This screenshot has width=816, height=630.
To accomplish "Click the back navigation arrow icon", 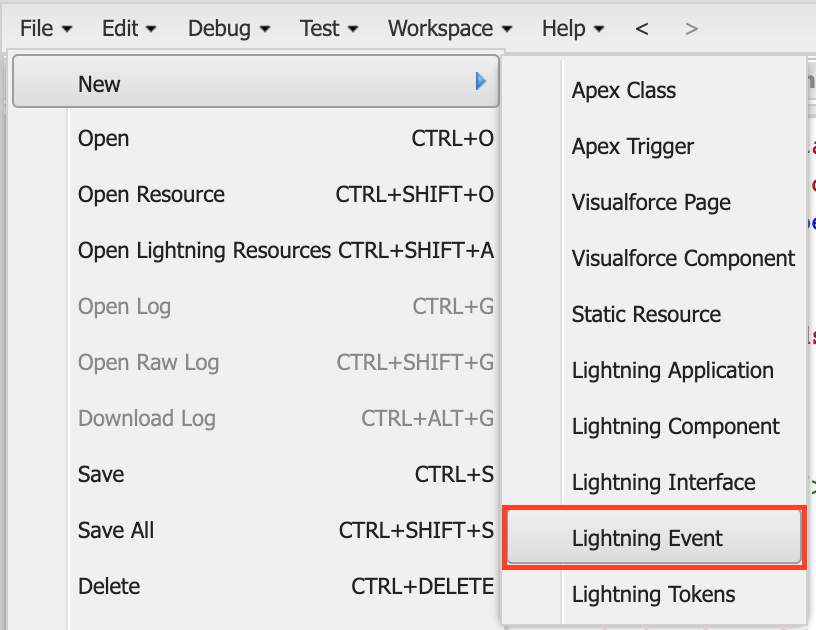I will (x=641, y=28).
